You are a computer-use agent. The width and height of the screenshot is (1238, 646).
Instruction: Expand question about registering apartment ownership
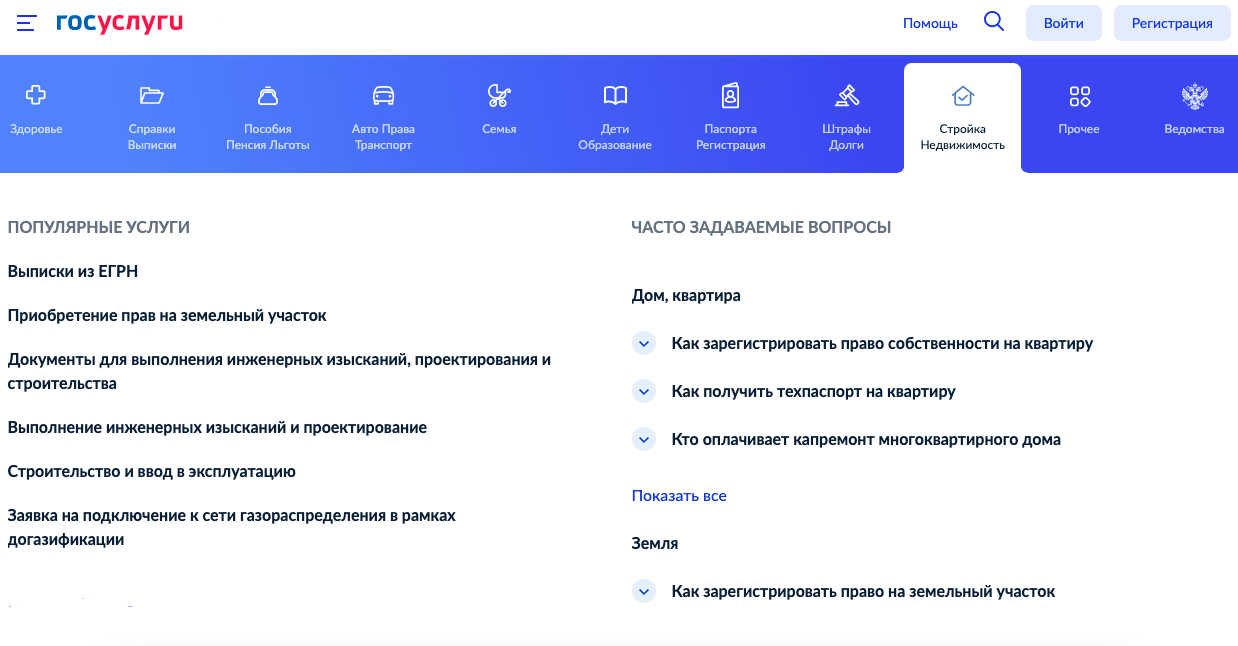[644, 343]
